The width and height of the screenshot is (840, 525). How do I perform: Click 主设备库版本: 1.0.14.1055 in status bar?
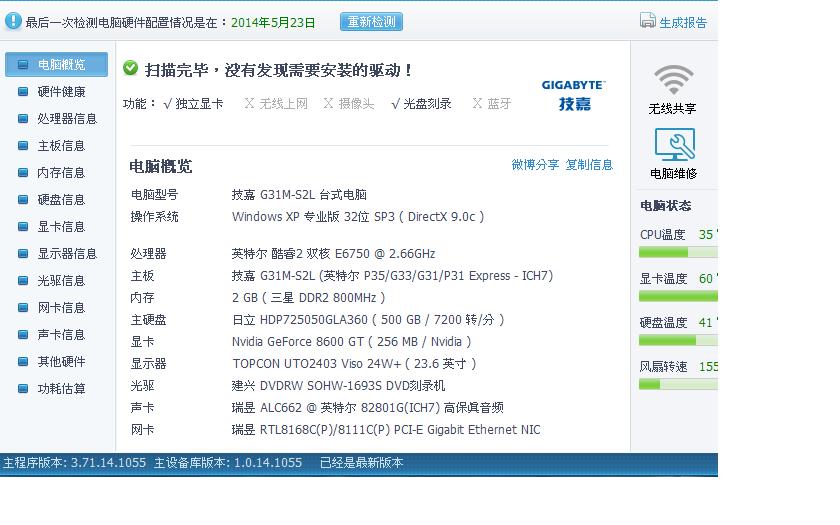[x=228, y=462]
